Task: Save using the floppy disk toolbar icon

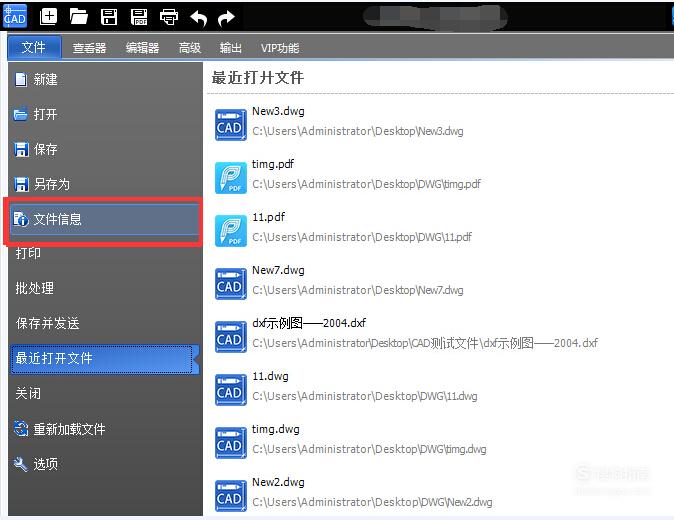Action: coord(109,17)
